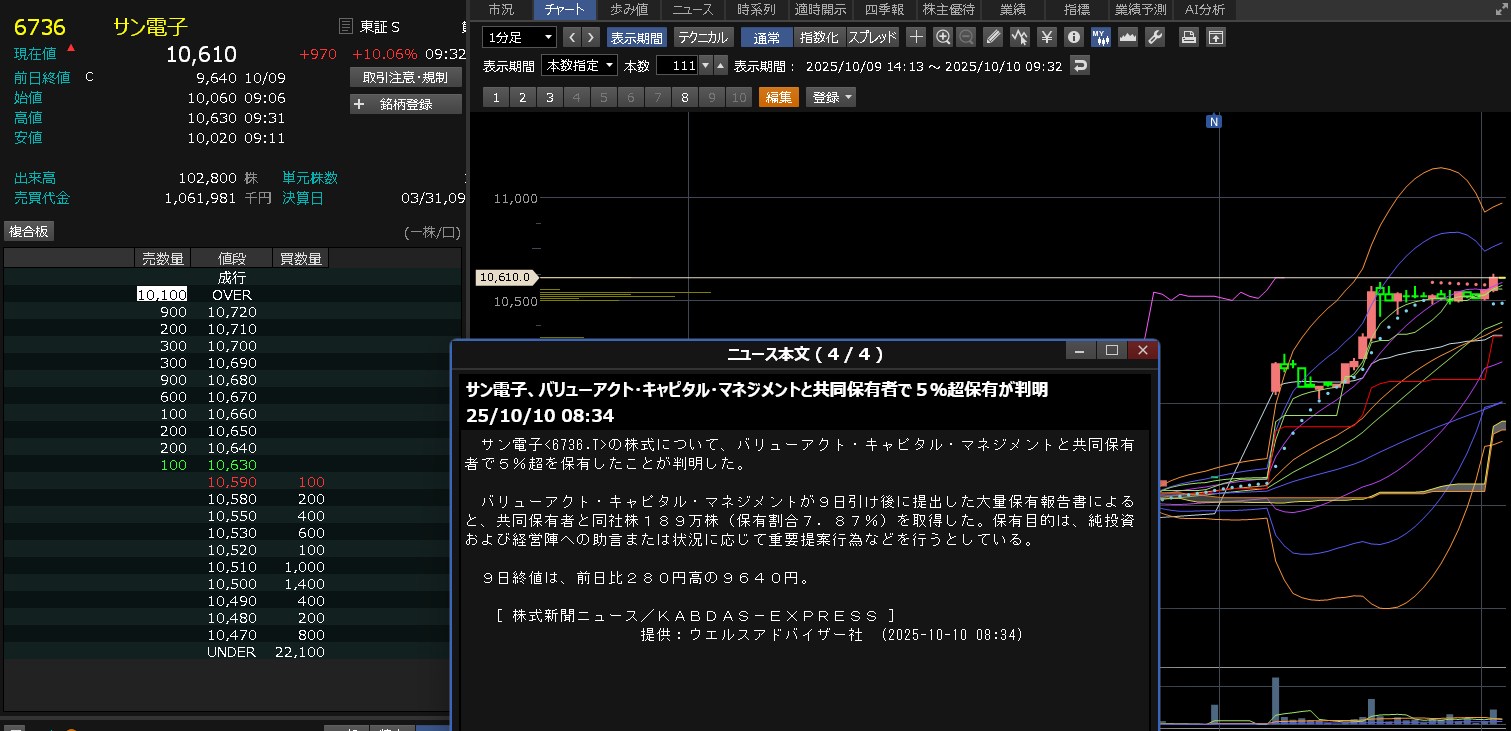Click the 銘柄登録 button
1511x731 pixels.
[x=405, y=104]
